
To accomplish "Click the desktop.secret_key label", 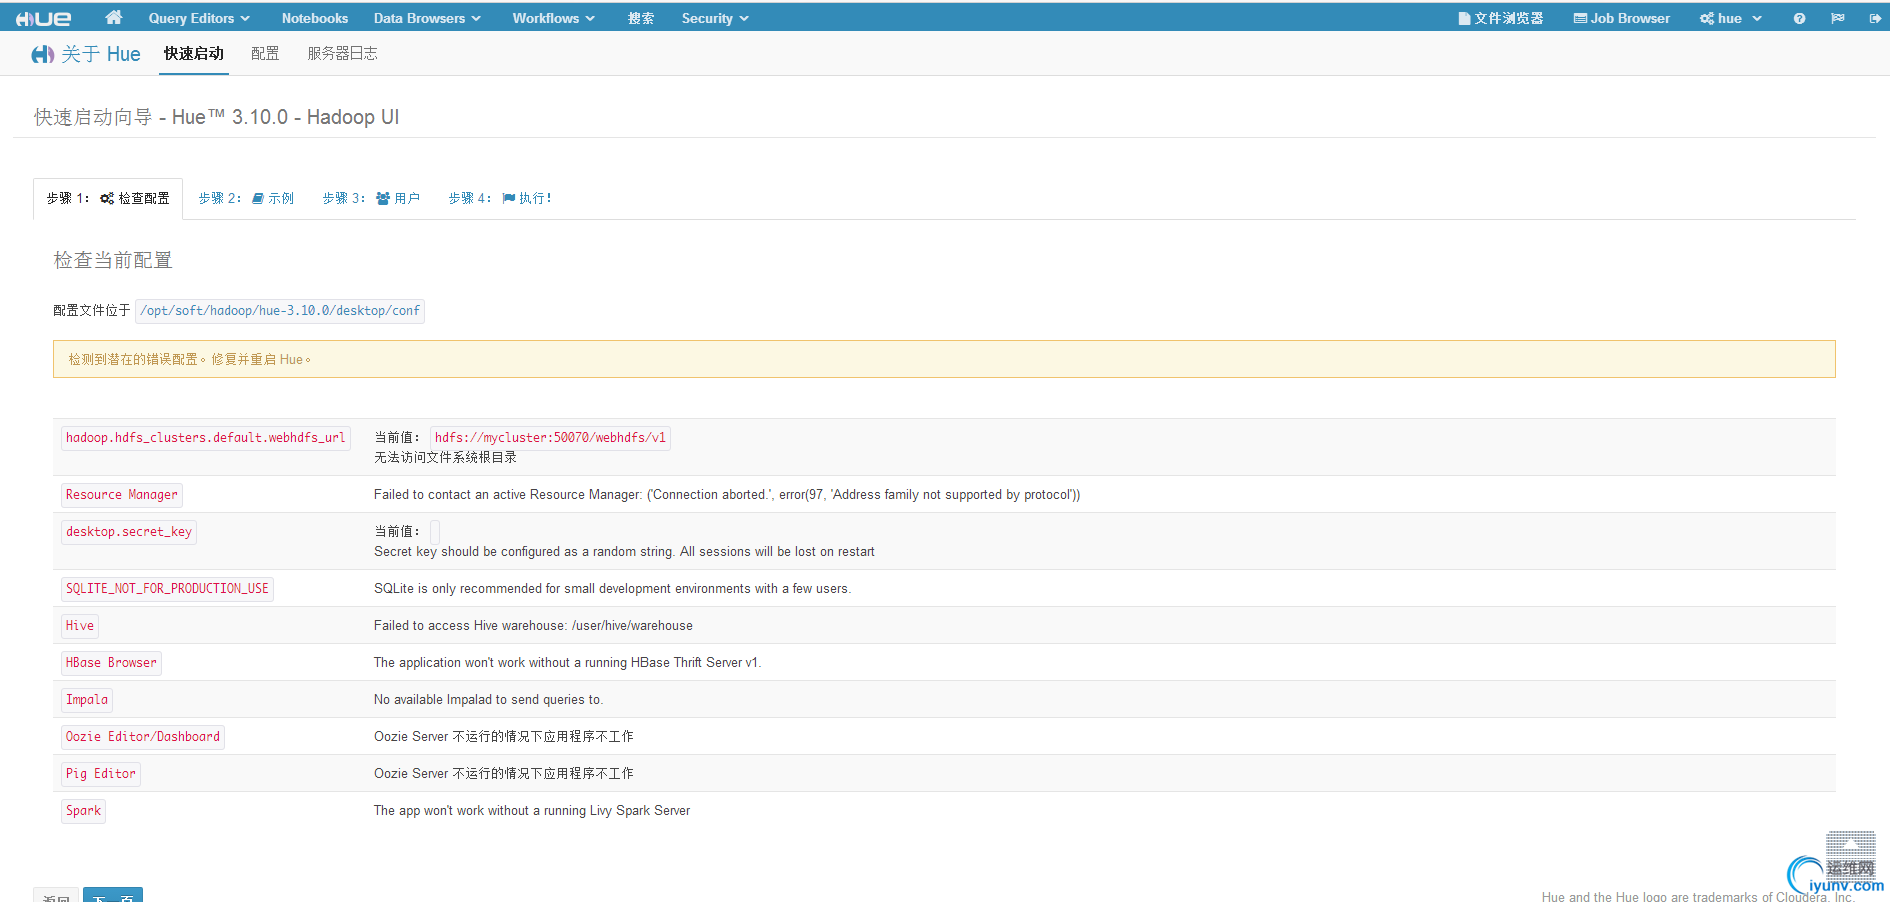I will coord(129,532).
